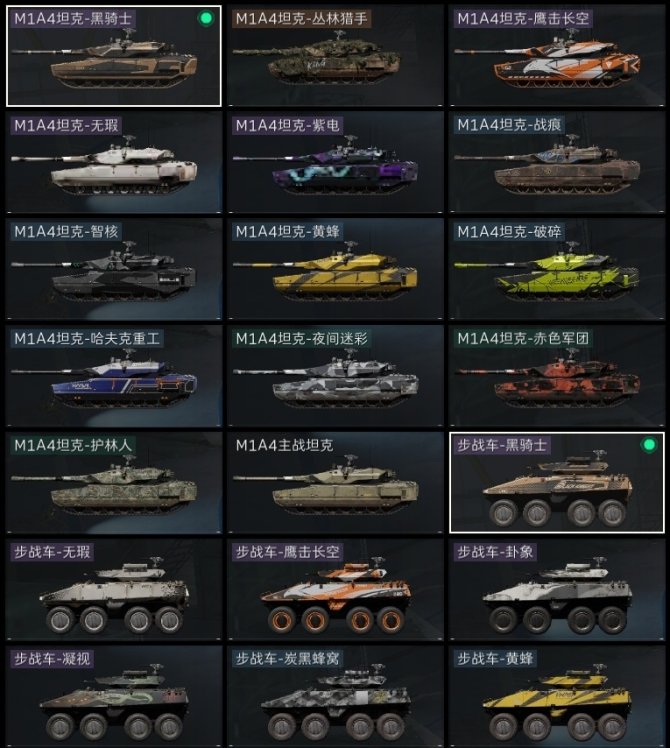Image resolution: width=670 pixels, height=748 pixels.
Task: Choose the M1A4坦克-战痕 skin
Action: coord(557,162)
